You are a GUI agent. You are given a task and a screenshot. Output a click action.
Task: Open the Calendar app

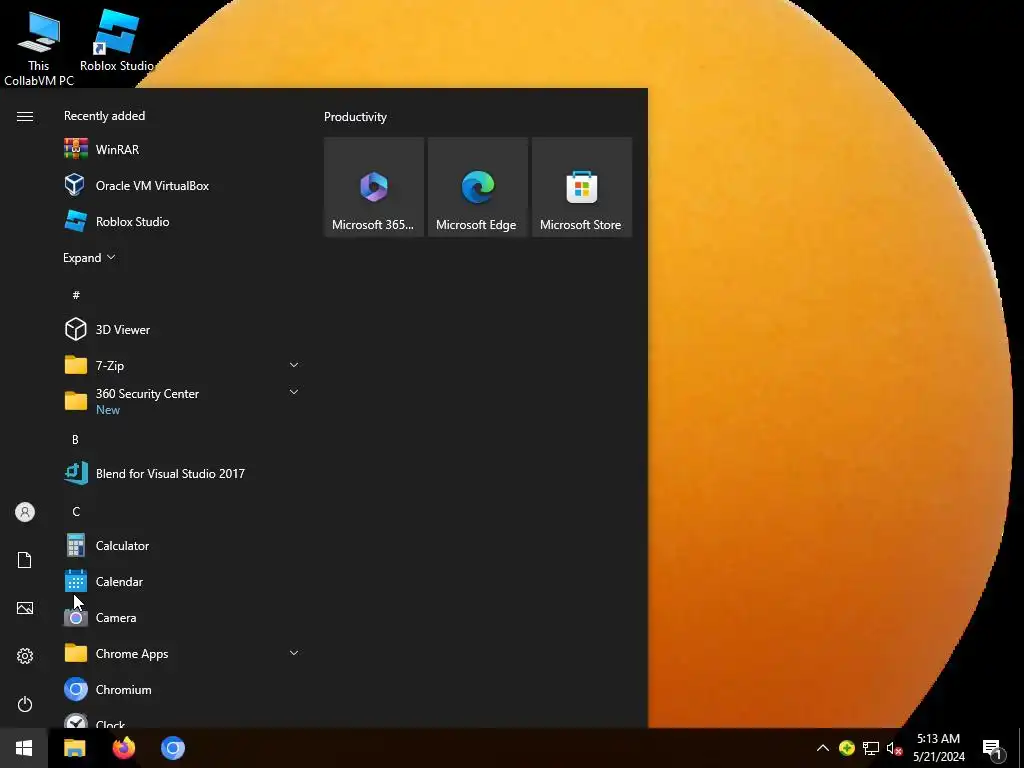click(182, 581)
